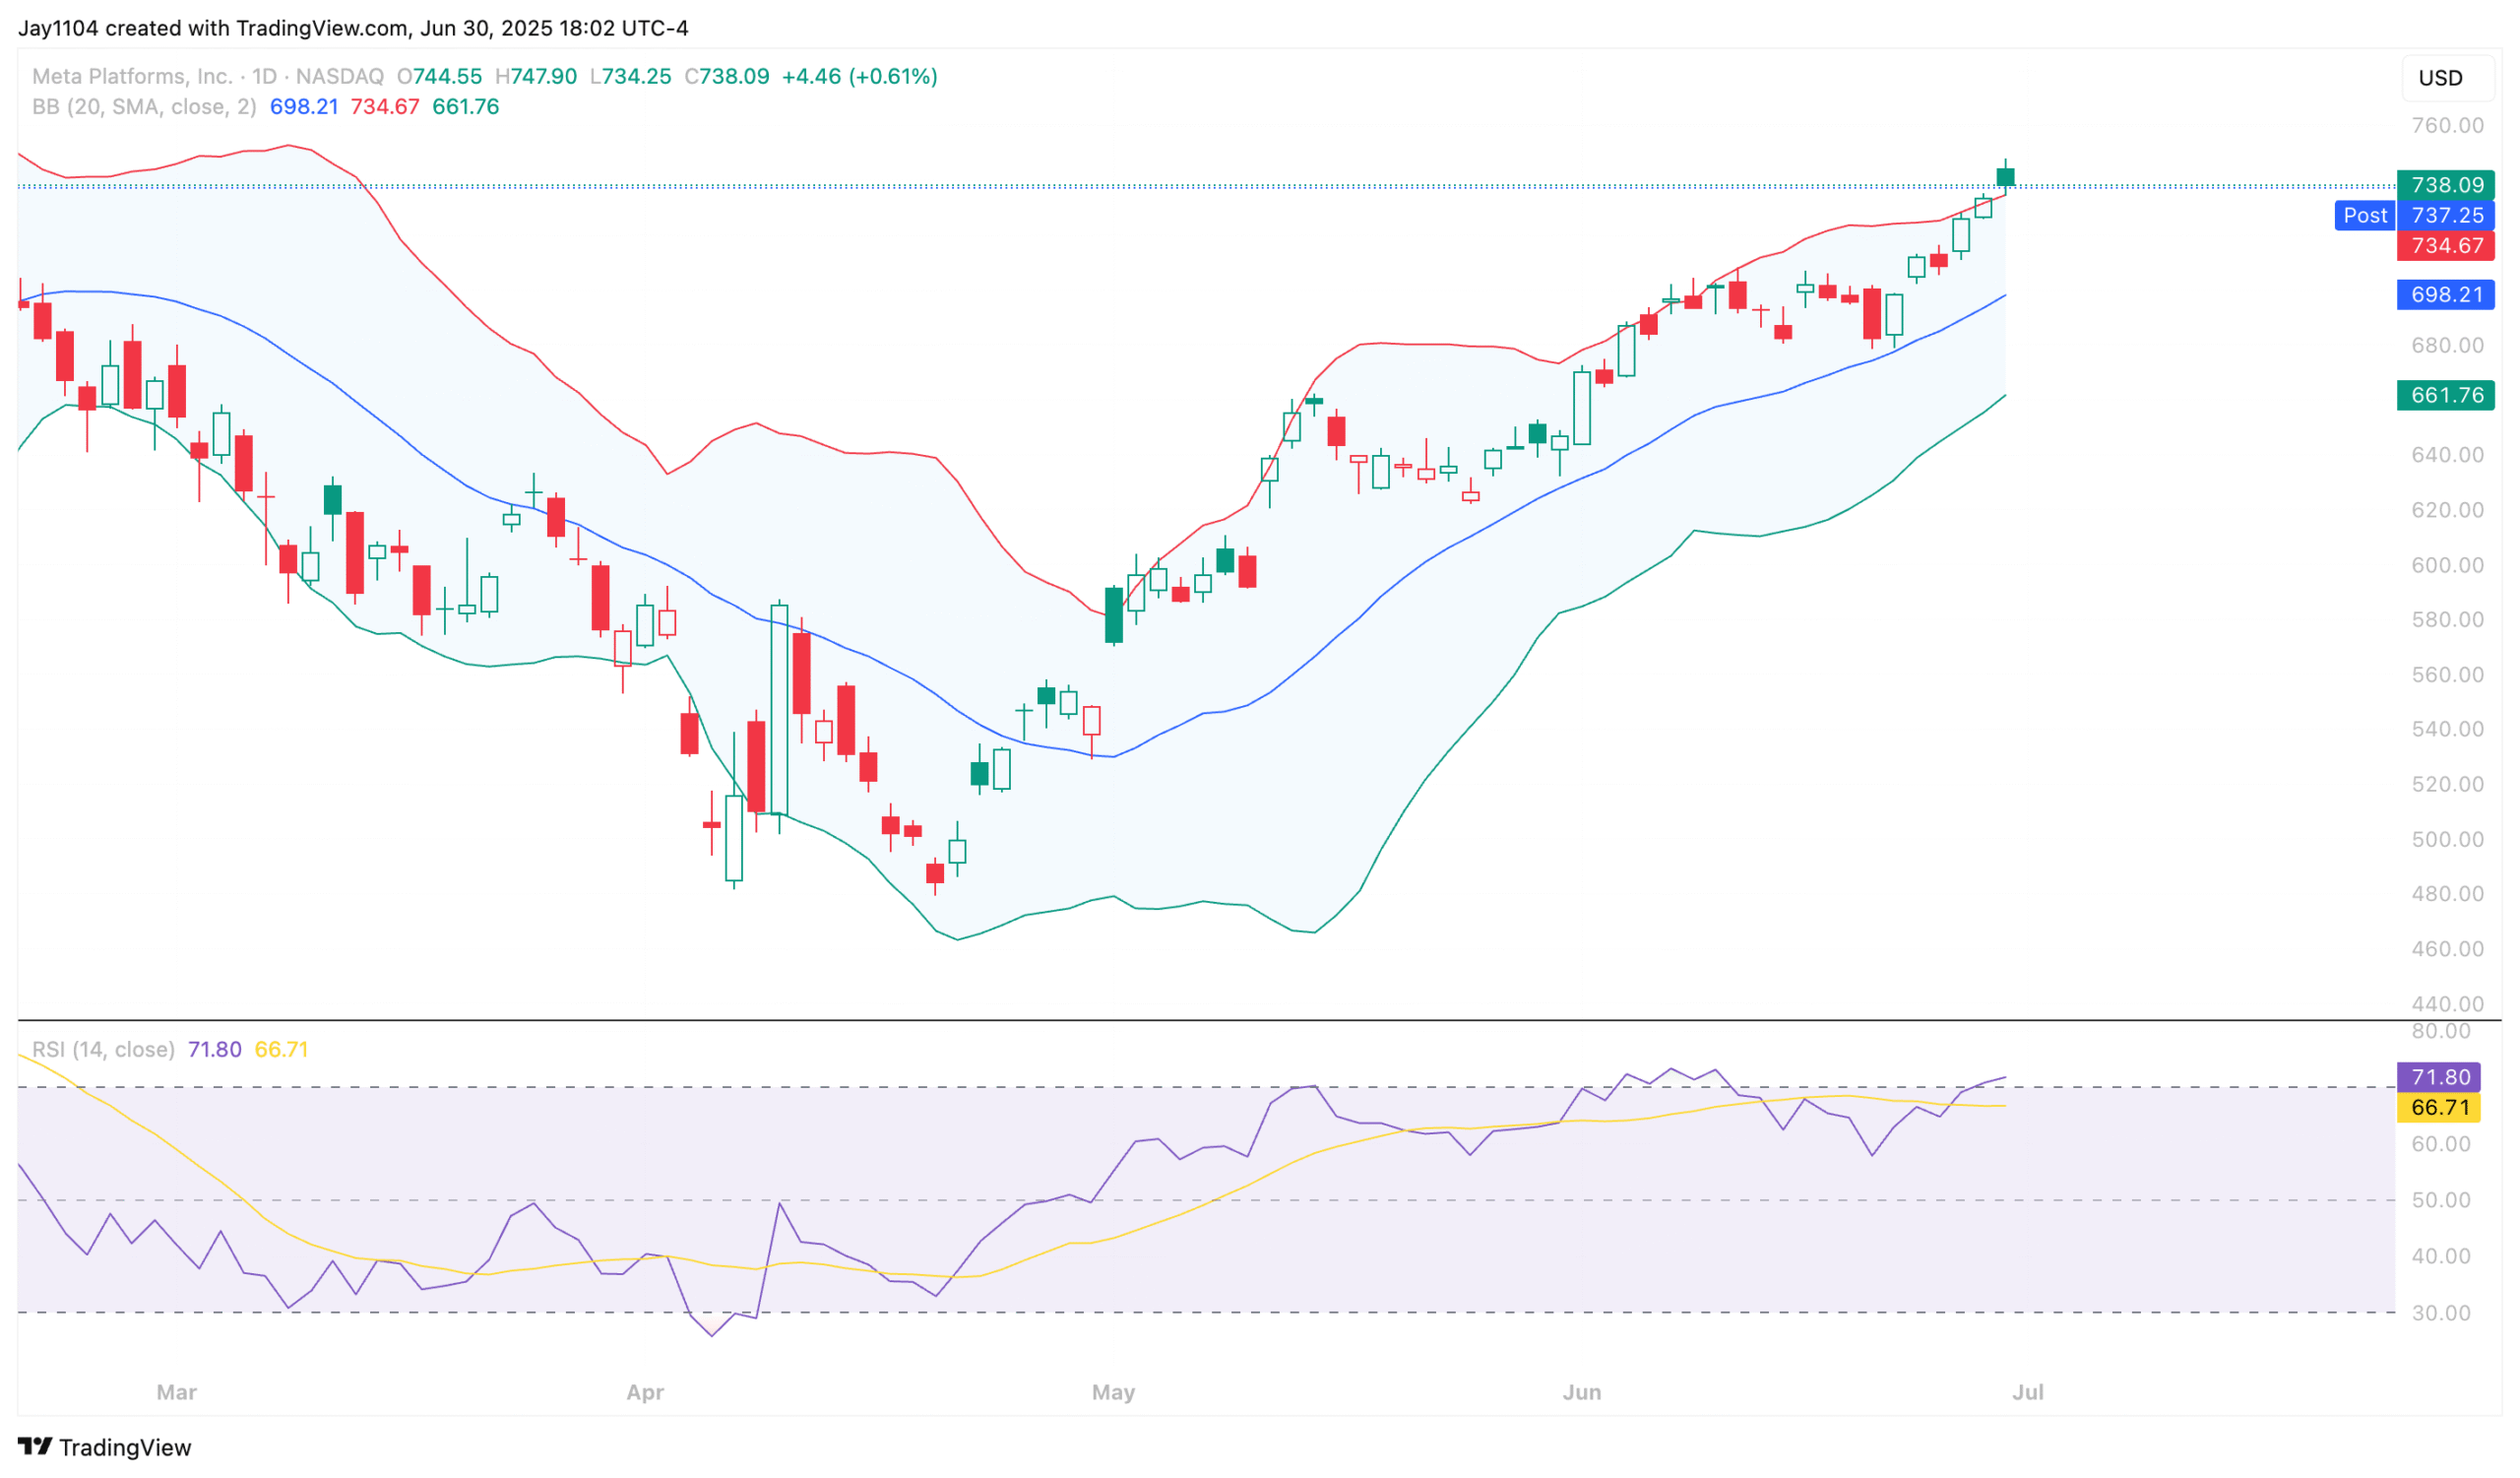Click the yellow 66.71 value in RSI legend
The image size is (2520, 1478).
click(x=281, y=1050)
